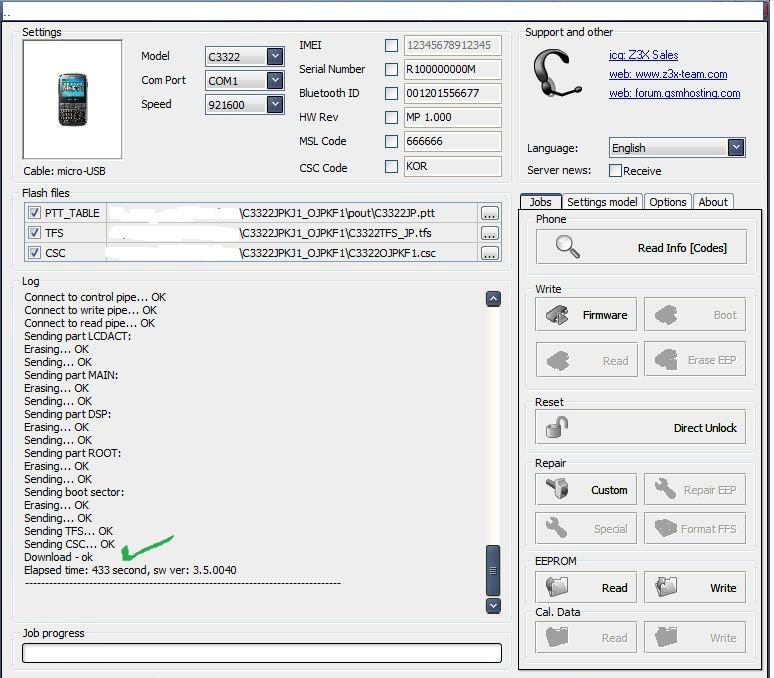The height and width of the screenshot is (678, 774).
Task: Click the Write section Read icon
Action: point(558,361)
